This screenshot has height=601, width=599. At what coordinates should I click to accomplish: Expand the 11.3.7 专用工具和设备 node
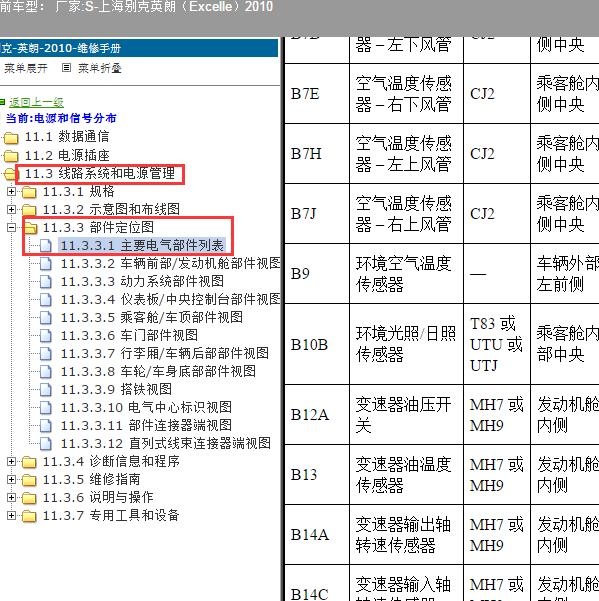click(11, 515)
